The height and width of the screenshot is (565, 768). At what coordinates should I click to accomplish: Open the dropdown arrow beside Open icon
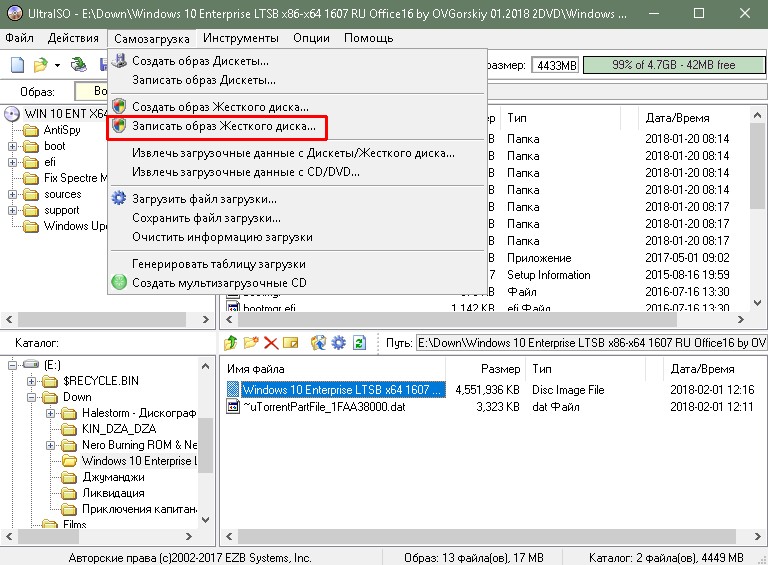[57, 65]
